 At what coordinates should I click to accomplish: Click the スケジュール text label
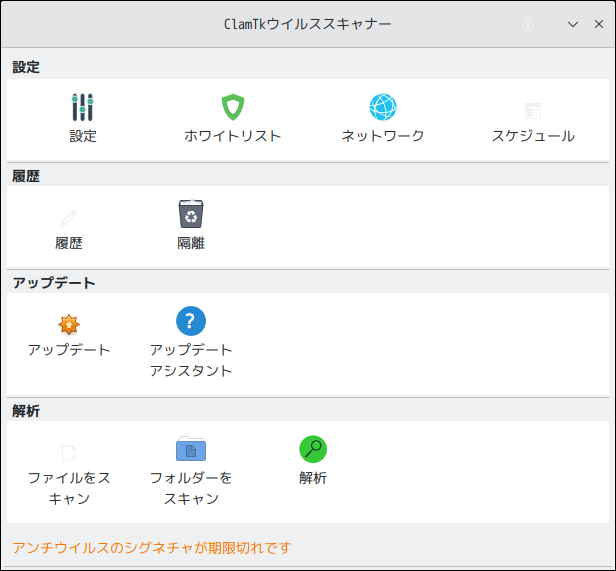point(533,136)
